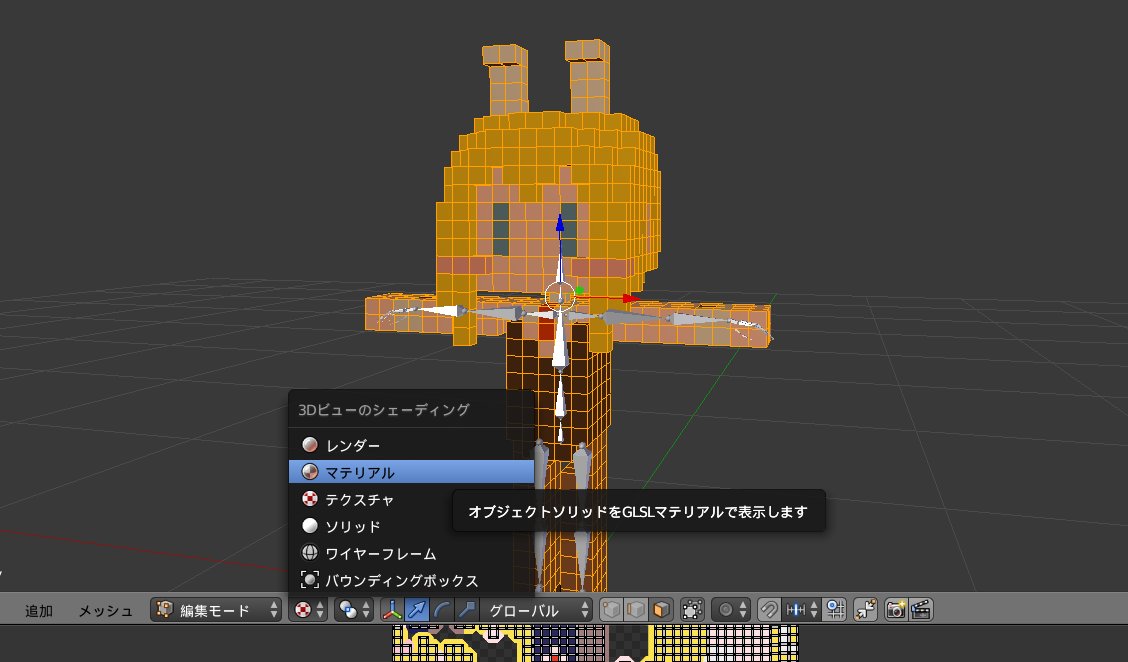The image size is (1128, 662).
Task: Toggle the auto-merge vertices icon
Action: (865, 610)
